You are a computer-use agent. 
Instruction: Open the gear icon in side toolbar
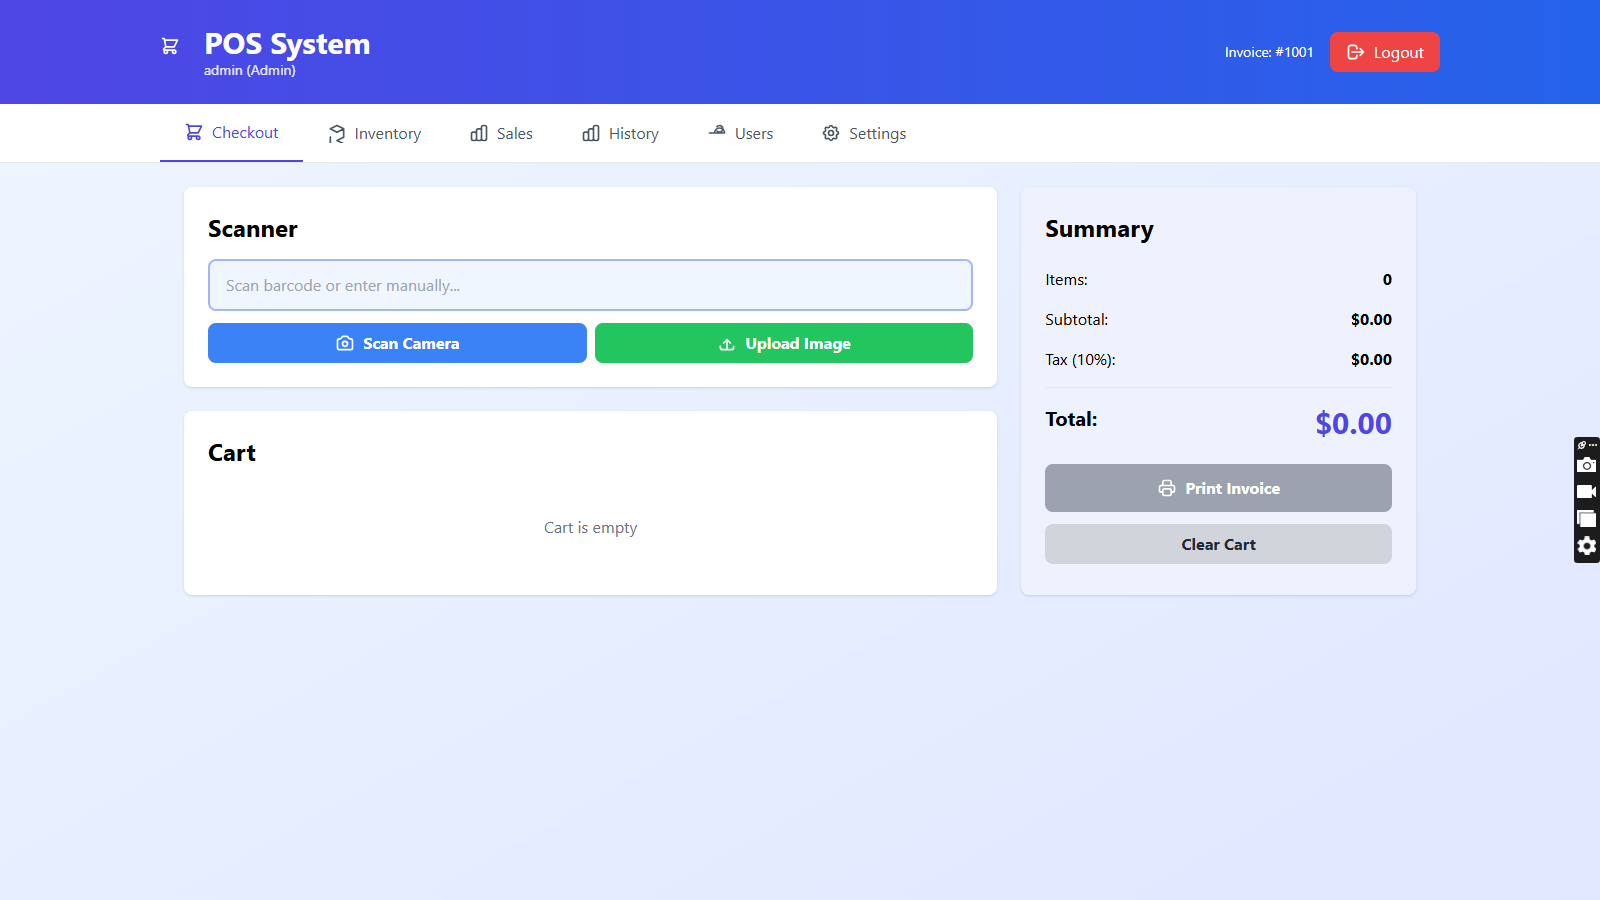(x=1586, y=546)
